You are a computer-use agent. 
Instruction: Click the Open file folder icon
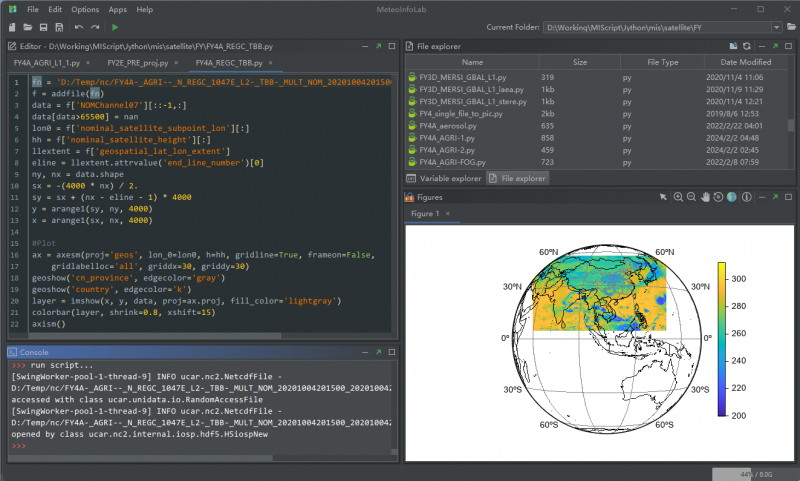point(28,27)
